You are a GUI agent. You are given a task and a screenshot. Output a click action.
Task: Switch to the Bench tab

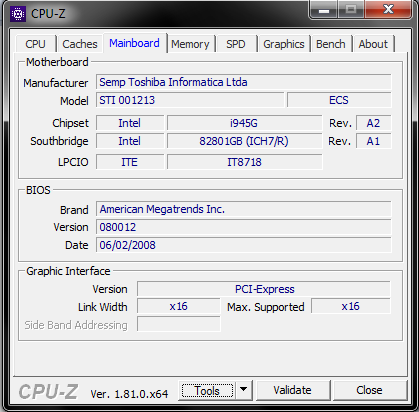tap(331, 44)
